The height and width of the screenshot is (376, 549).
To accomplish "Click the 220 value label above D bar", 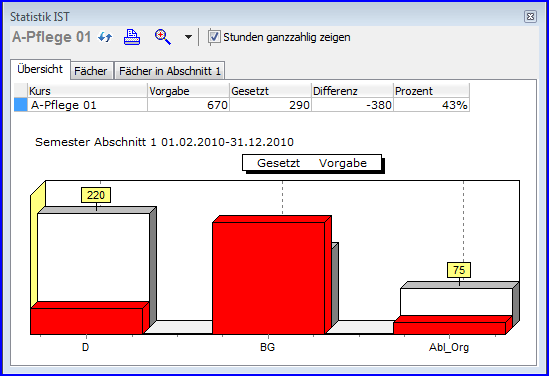I will [x=96, y=195].
